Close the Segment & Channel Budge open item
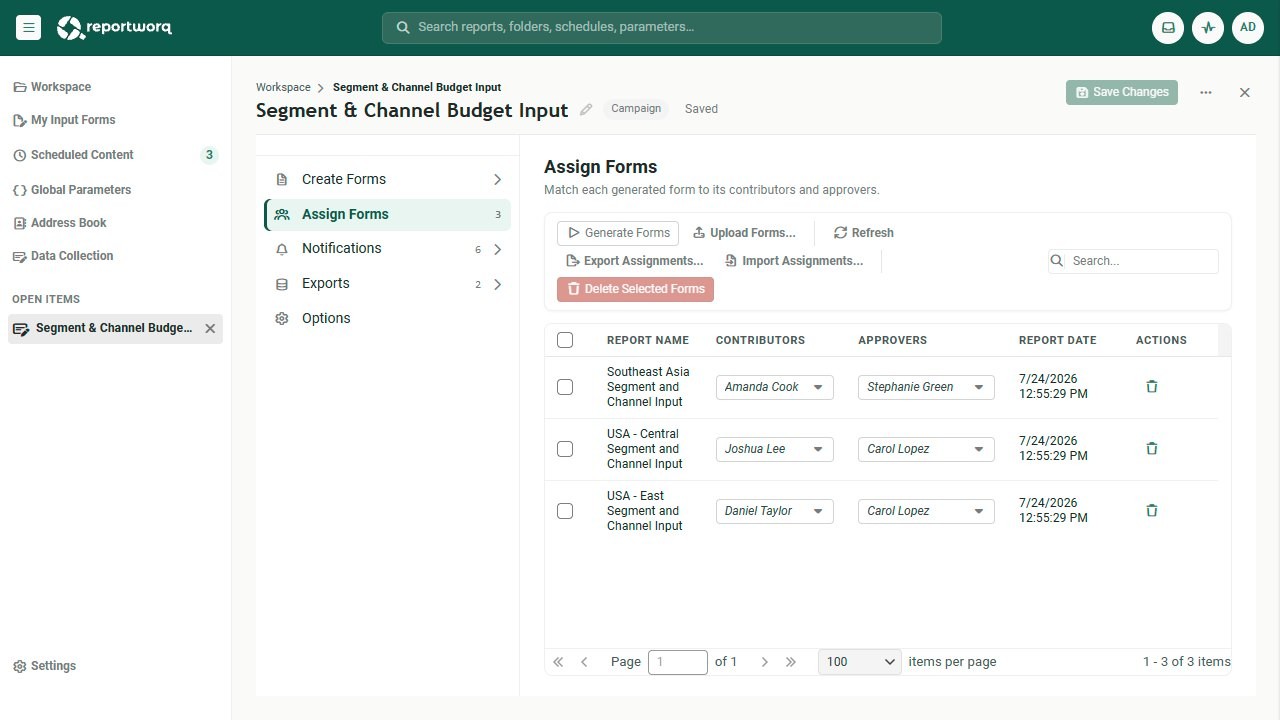Screen dimensions: 1280x720 coord(210,328)
